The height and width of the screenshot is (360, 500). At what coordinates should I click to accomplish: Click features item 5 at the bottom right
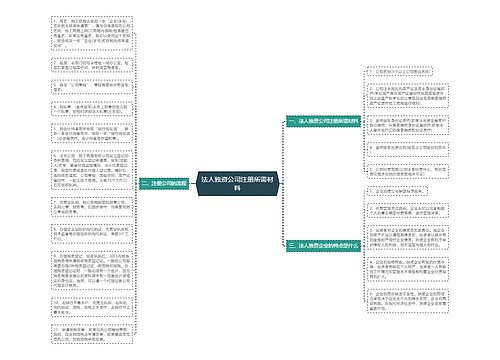tap(408, 301)
